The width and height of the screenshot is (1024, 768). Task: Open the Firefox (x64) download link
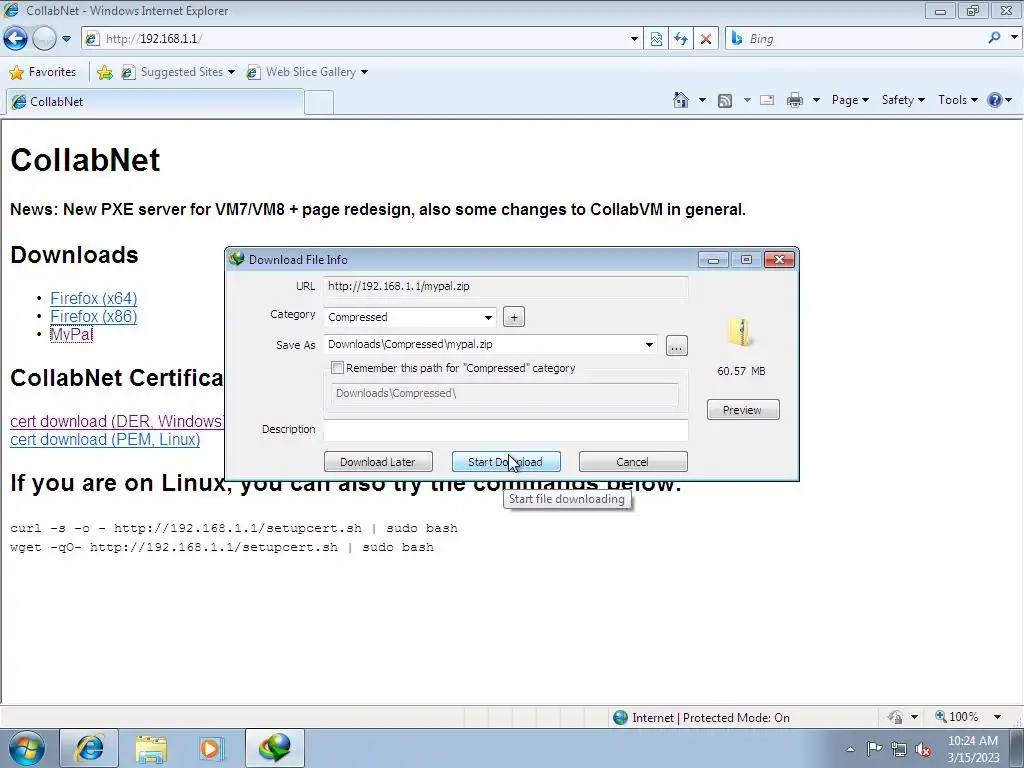click(x=93, y=298)
